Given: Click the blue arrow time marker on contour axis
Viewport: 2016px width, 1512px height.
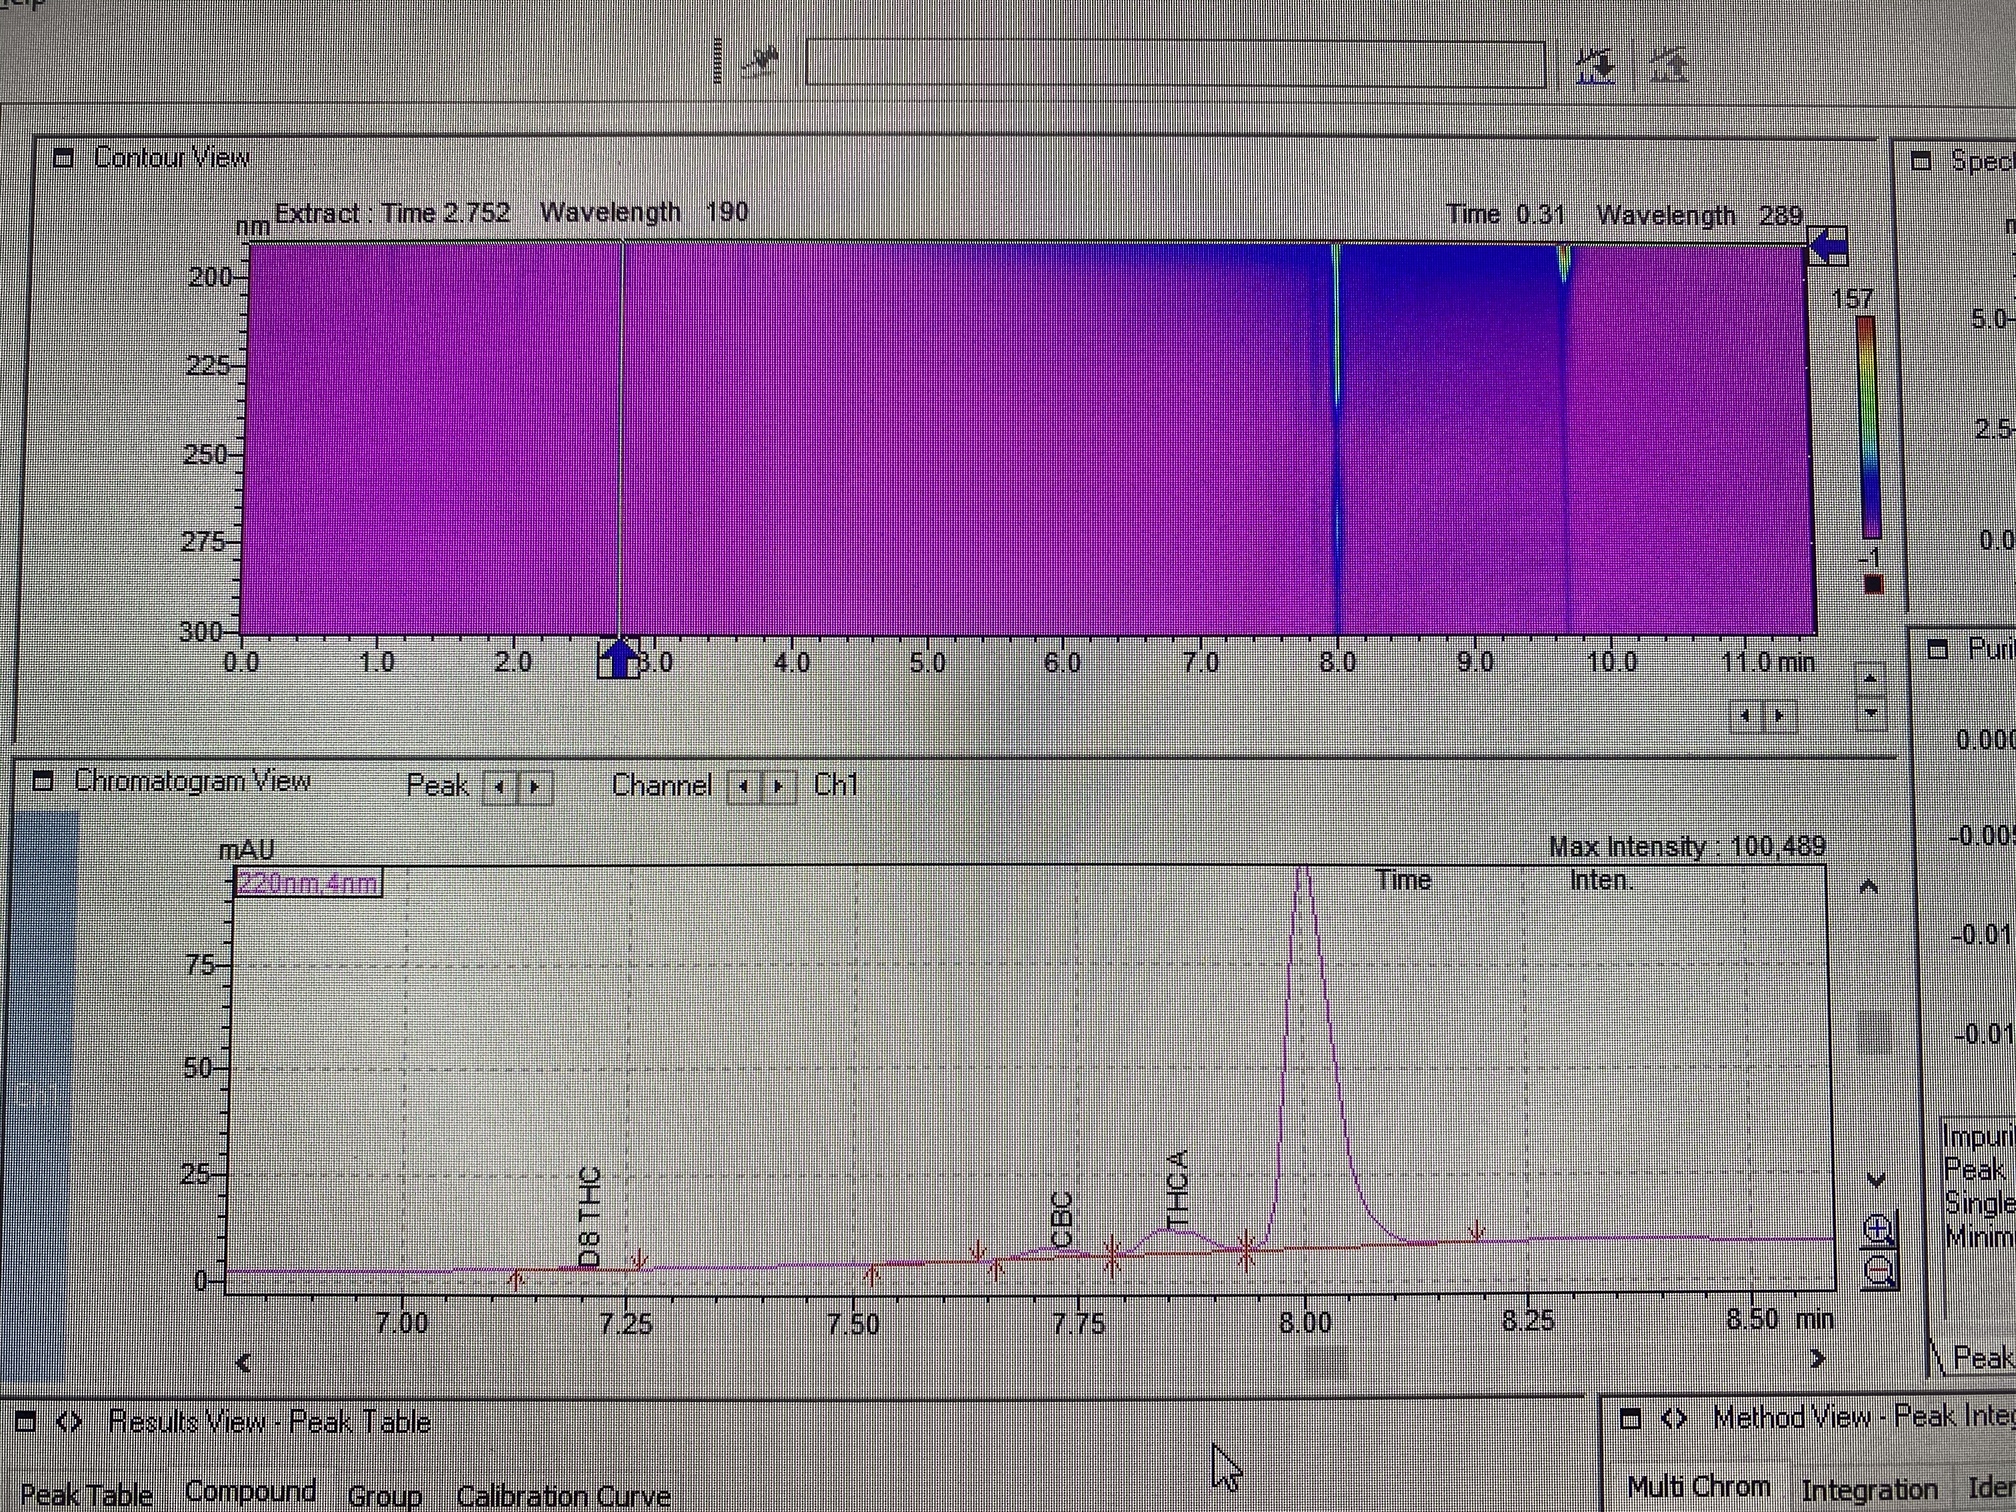Looking at the screenshot, I should (619, 659).
